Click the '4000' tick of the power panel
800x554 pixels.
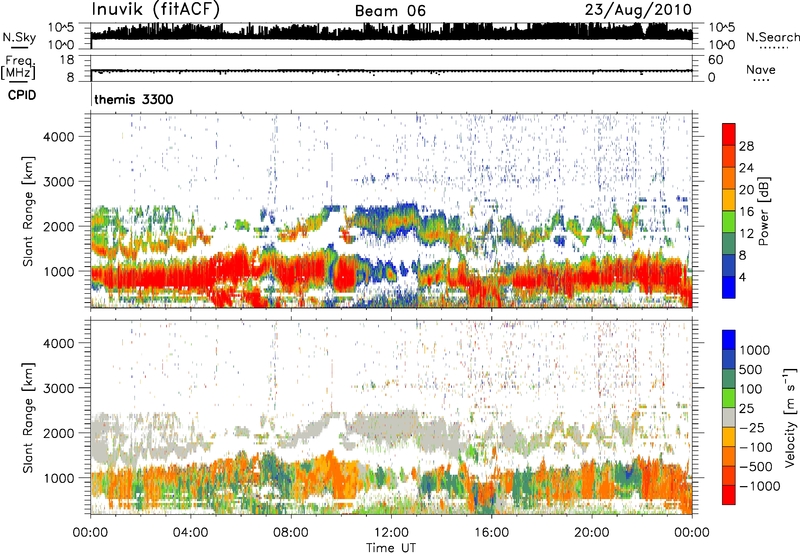pos(59,137)
